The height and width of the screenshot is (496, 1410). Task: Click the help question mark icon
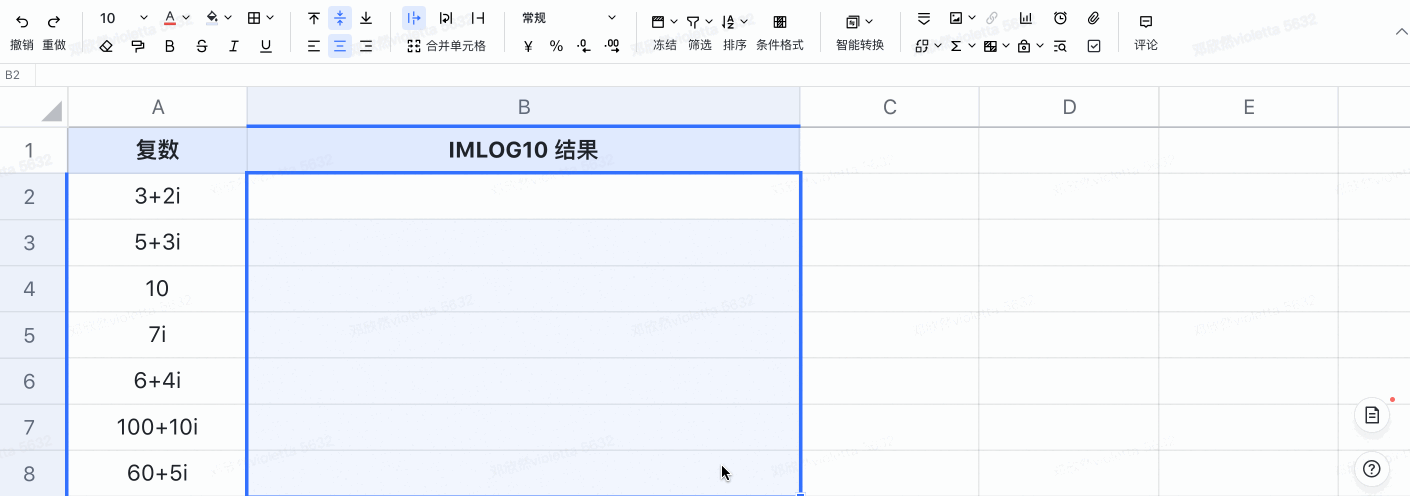[1372, 468]
